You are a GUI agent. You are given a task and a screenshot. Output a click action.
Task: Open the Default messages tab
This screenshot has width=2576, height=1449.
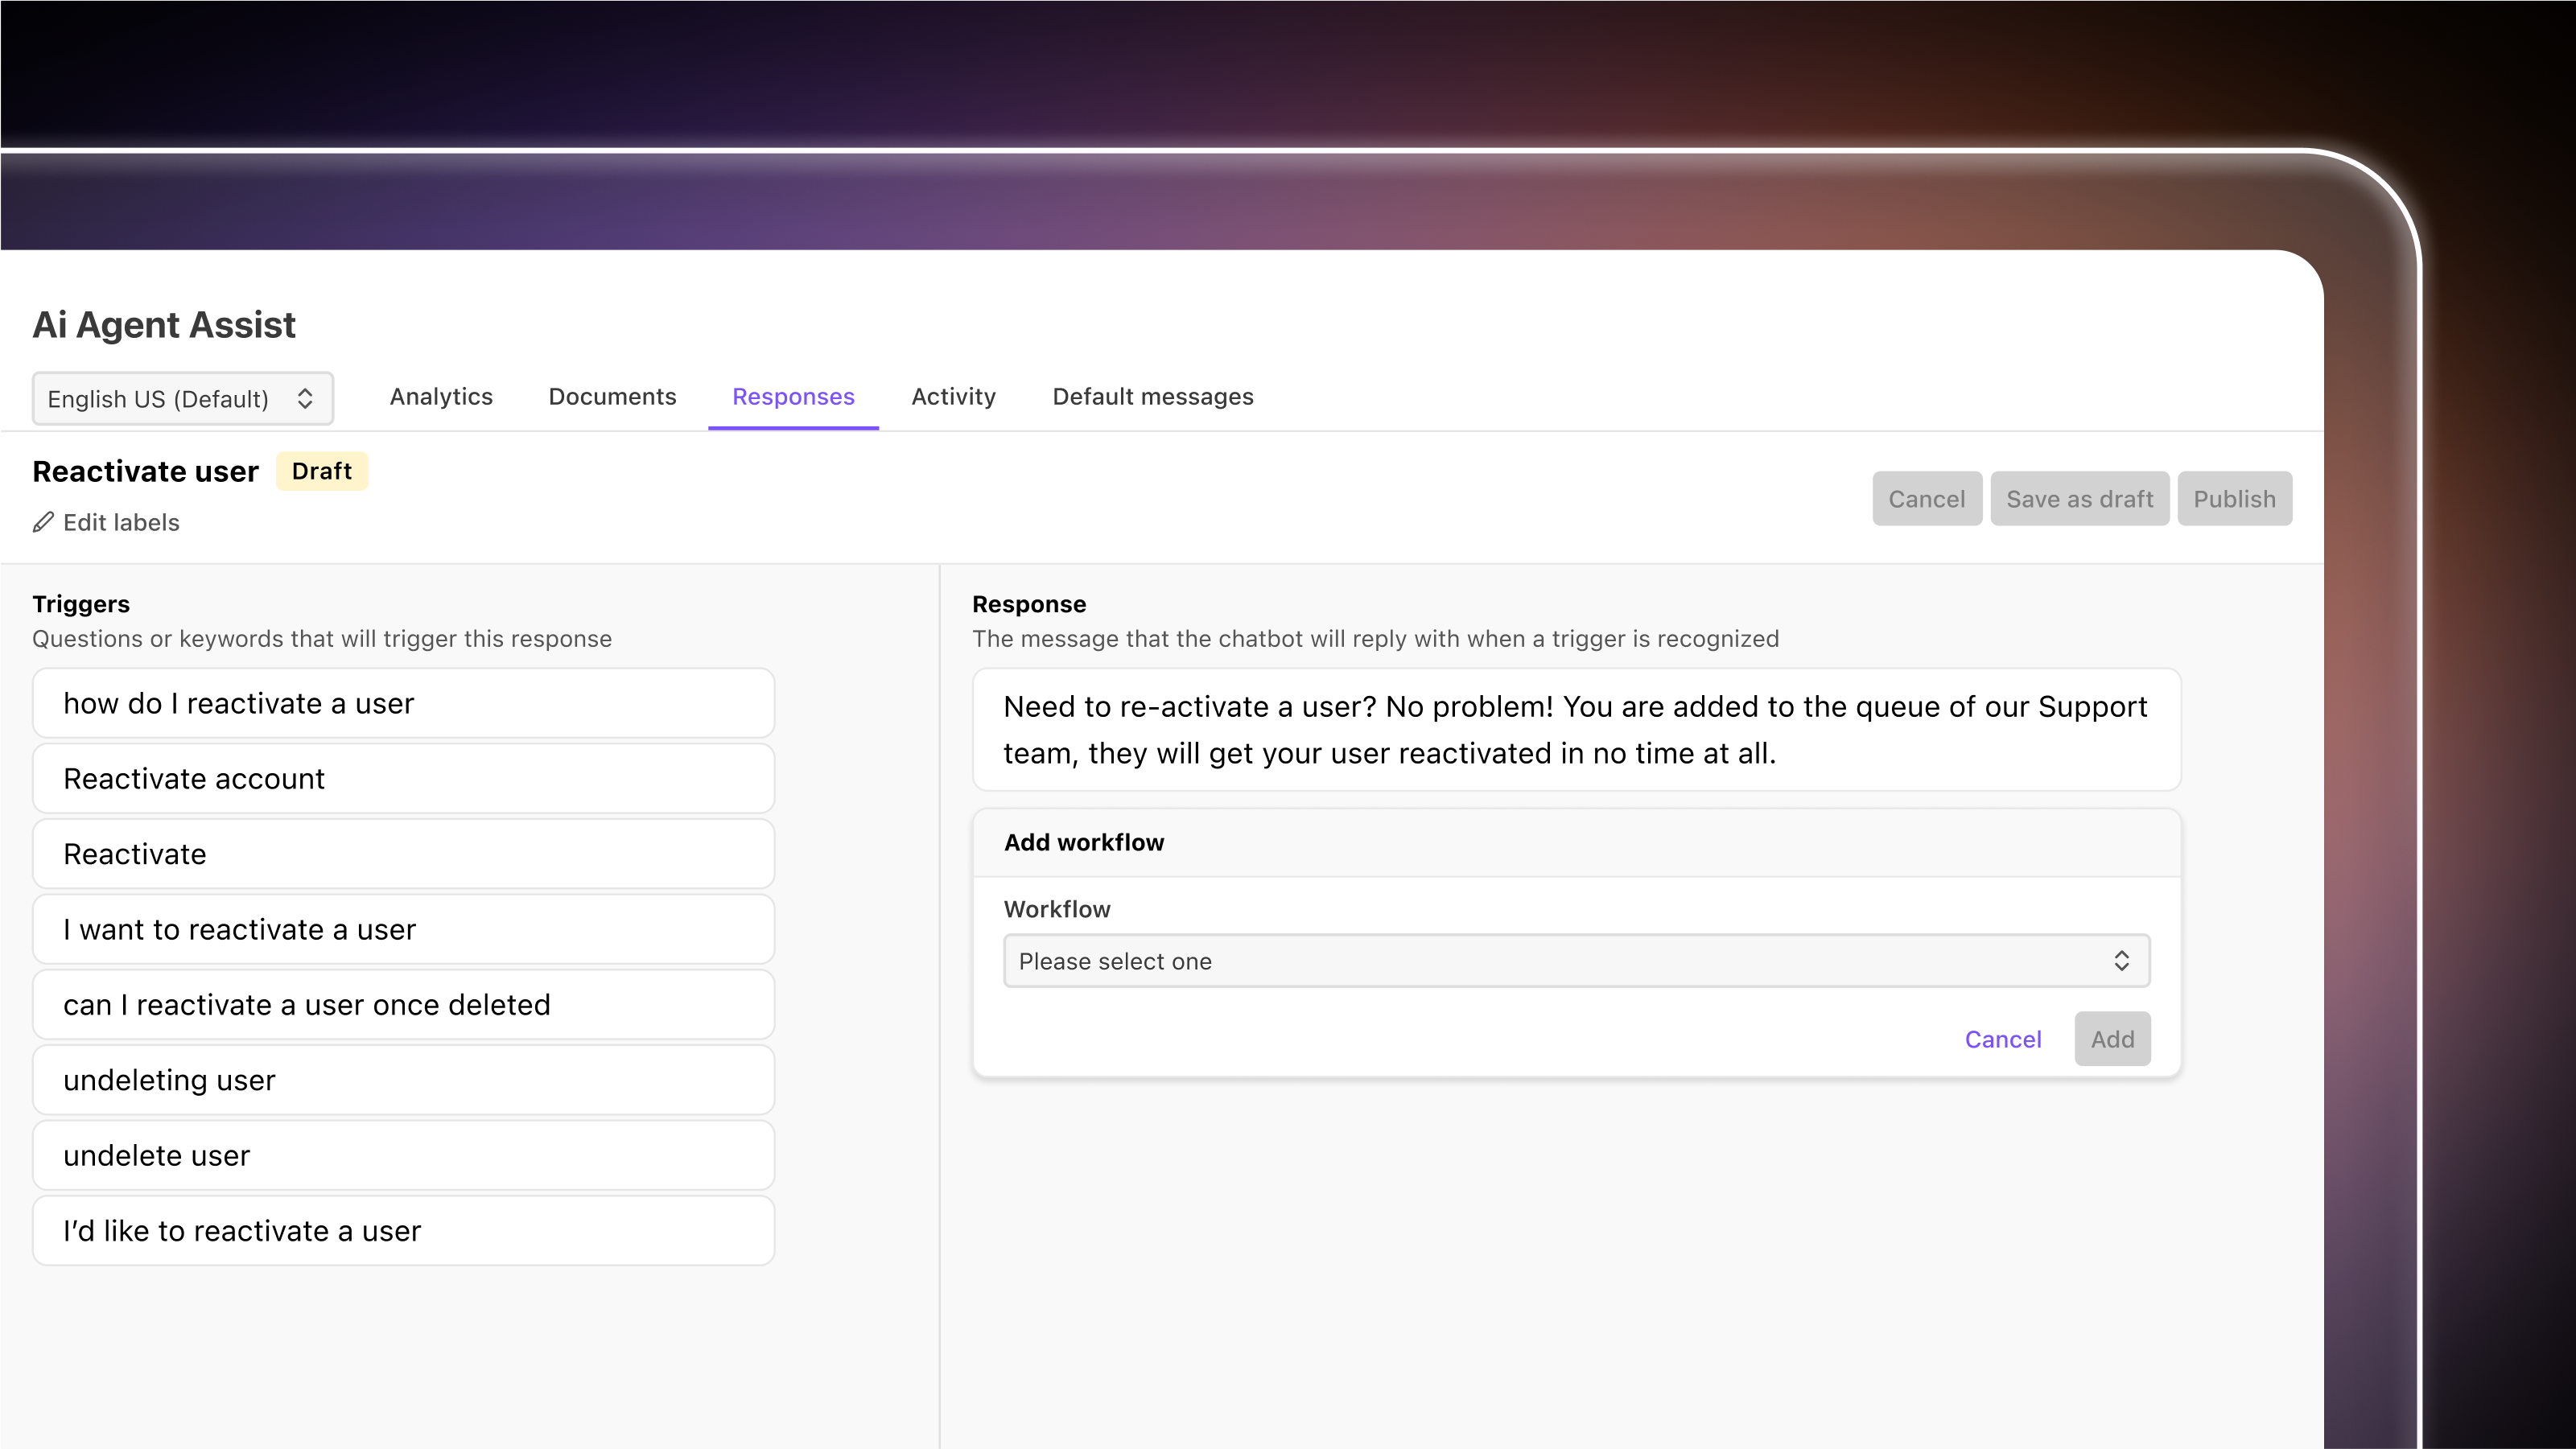click(x=1152, y=397)
